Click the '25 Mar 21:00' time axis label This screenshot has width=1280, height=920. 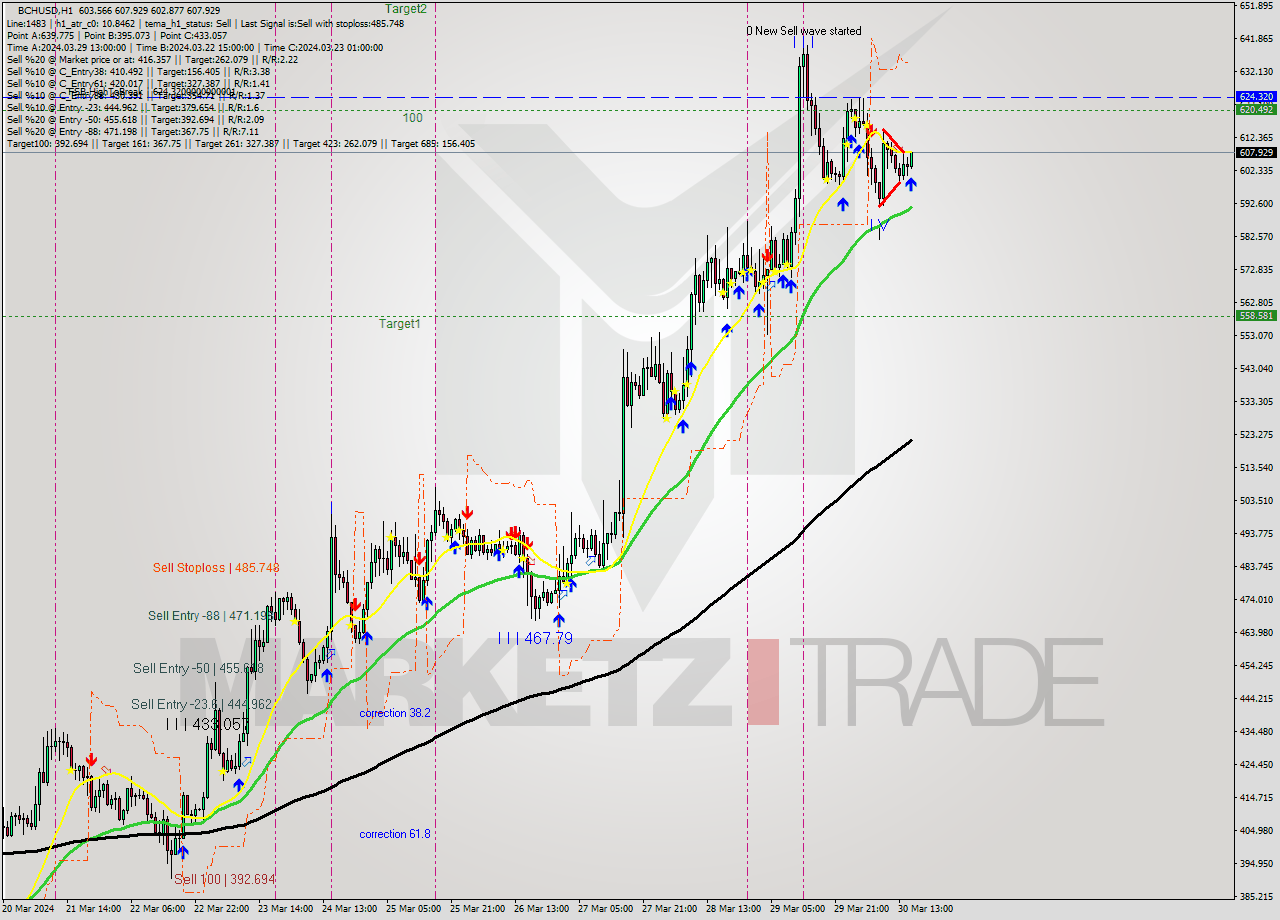tap(477, 909)
